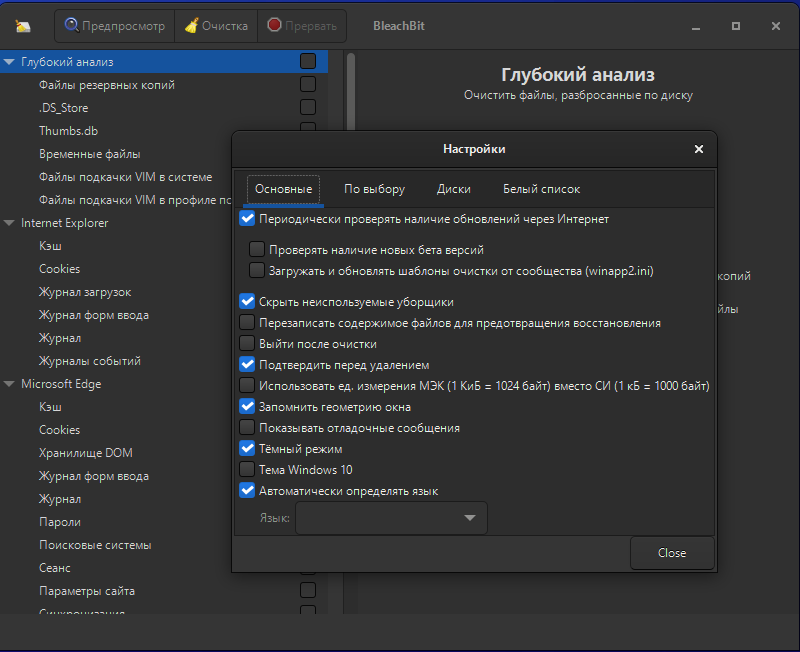Enable Тема Windows 10 checkbox

(x=247, y=470)
